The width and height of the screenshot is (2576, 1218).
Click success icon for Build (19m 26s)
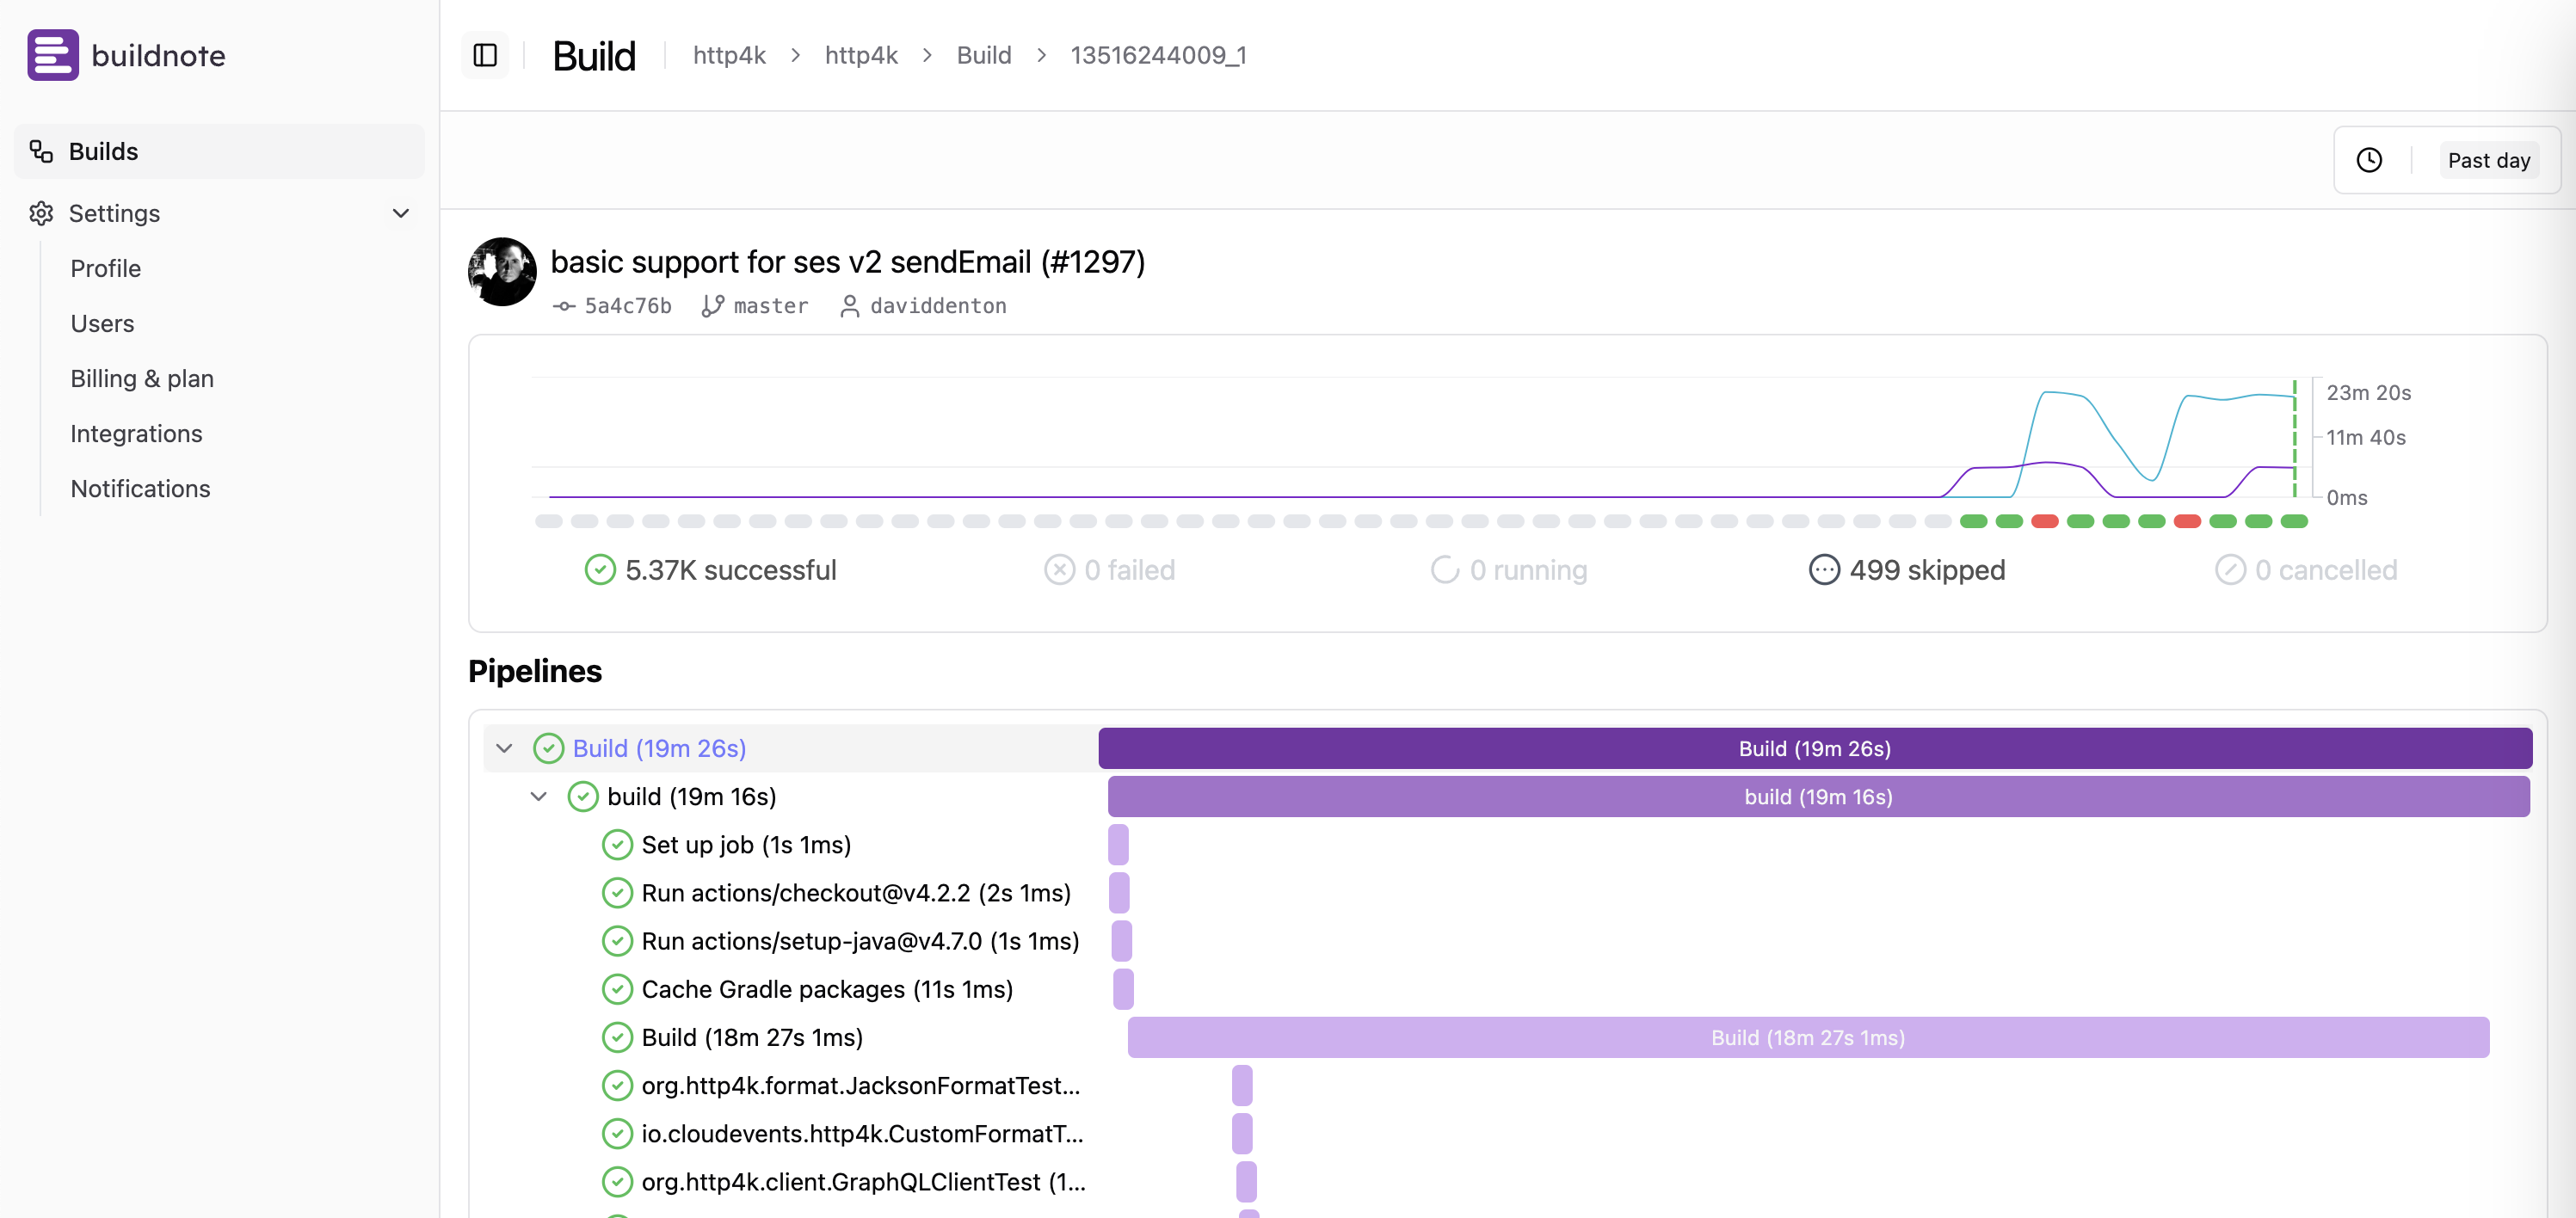pos(548,748)
